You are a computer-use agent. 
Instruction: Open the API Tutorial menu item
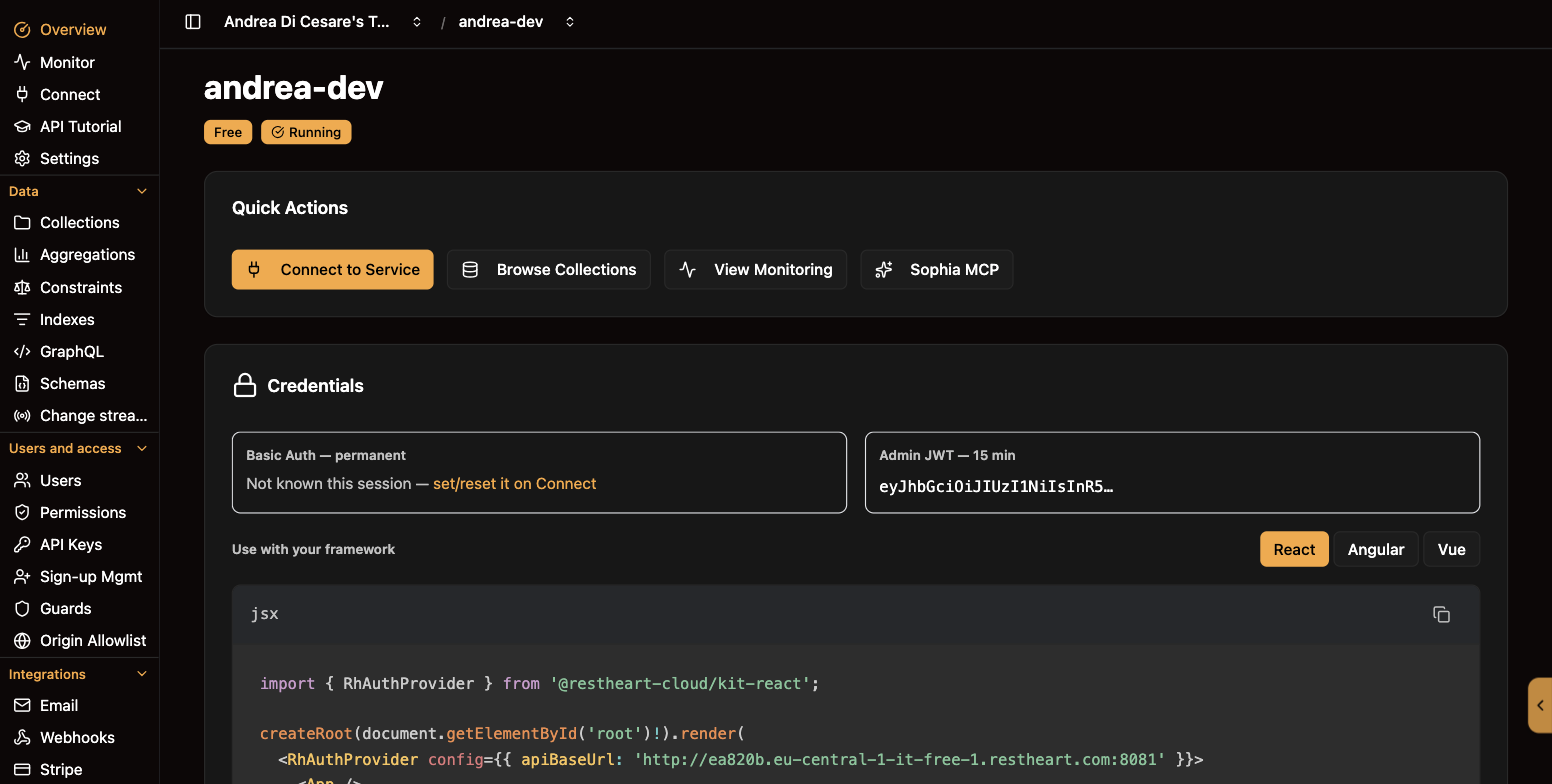80,126
